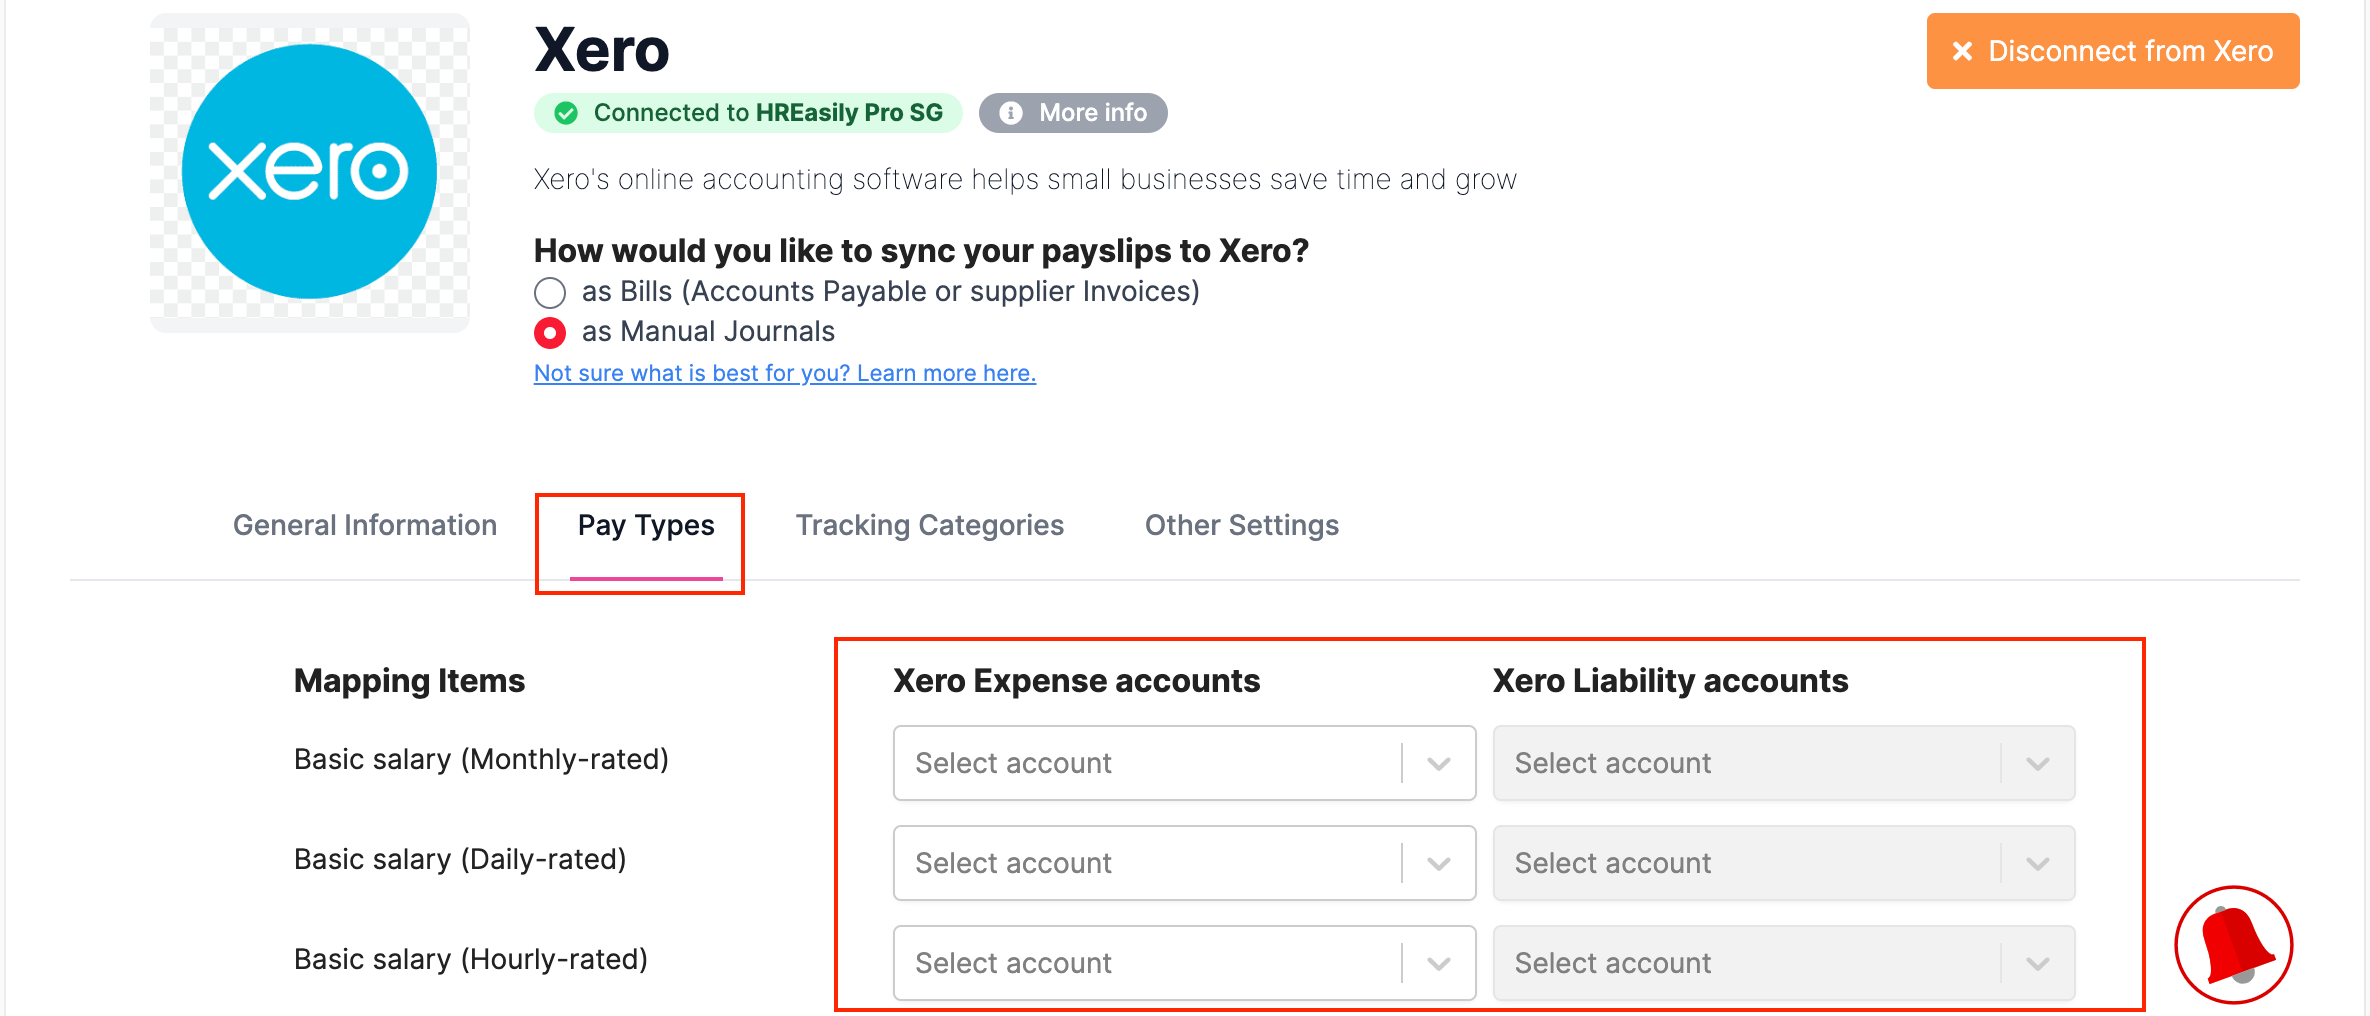Click 'Xero Liability accounts' column heading
This screenshot has width=2370, height=1016.
pyautogui.click(x=1671, y=681)
